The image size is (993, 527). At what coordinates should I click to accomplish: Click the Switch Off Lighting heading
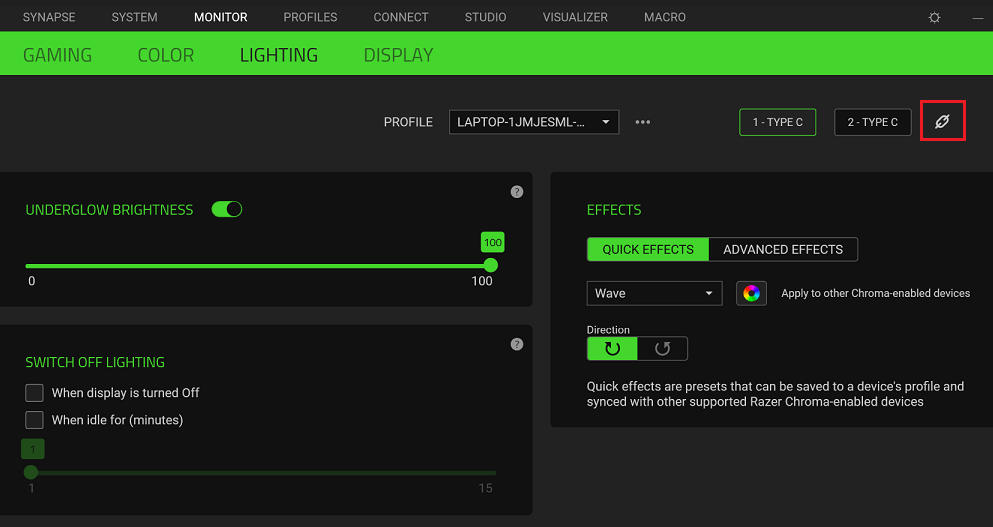[95, 362]
